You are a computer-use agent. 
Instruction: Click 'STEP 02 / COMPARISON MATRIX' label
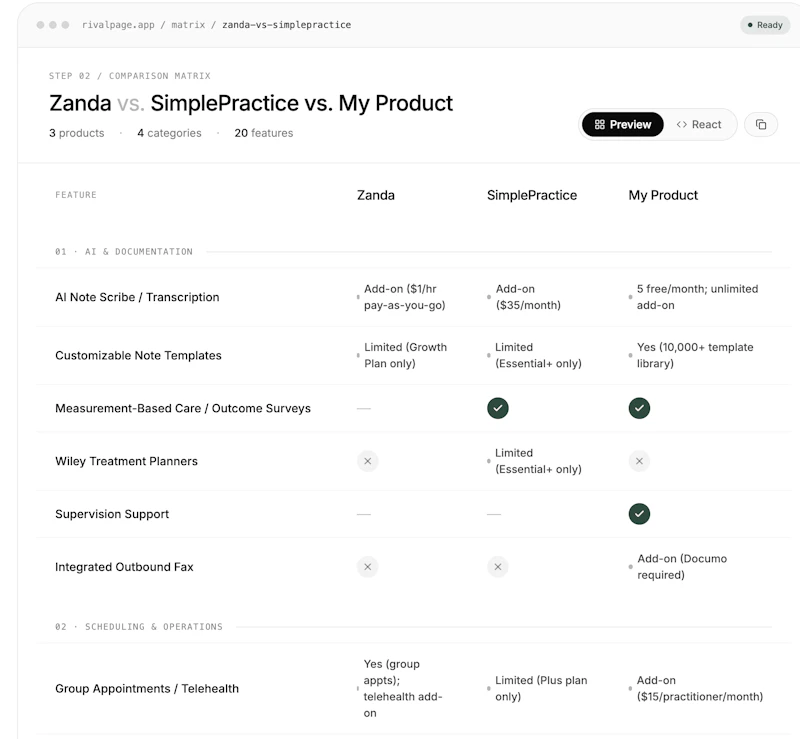[x=130, y=76]
